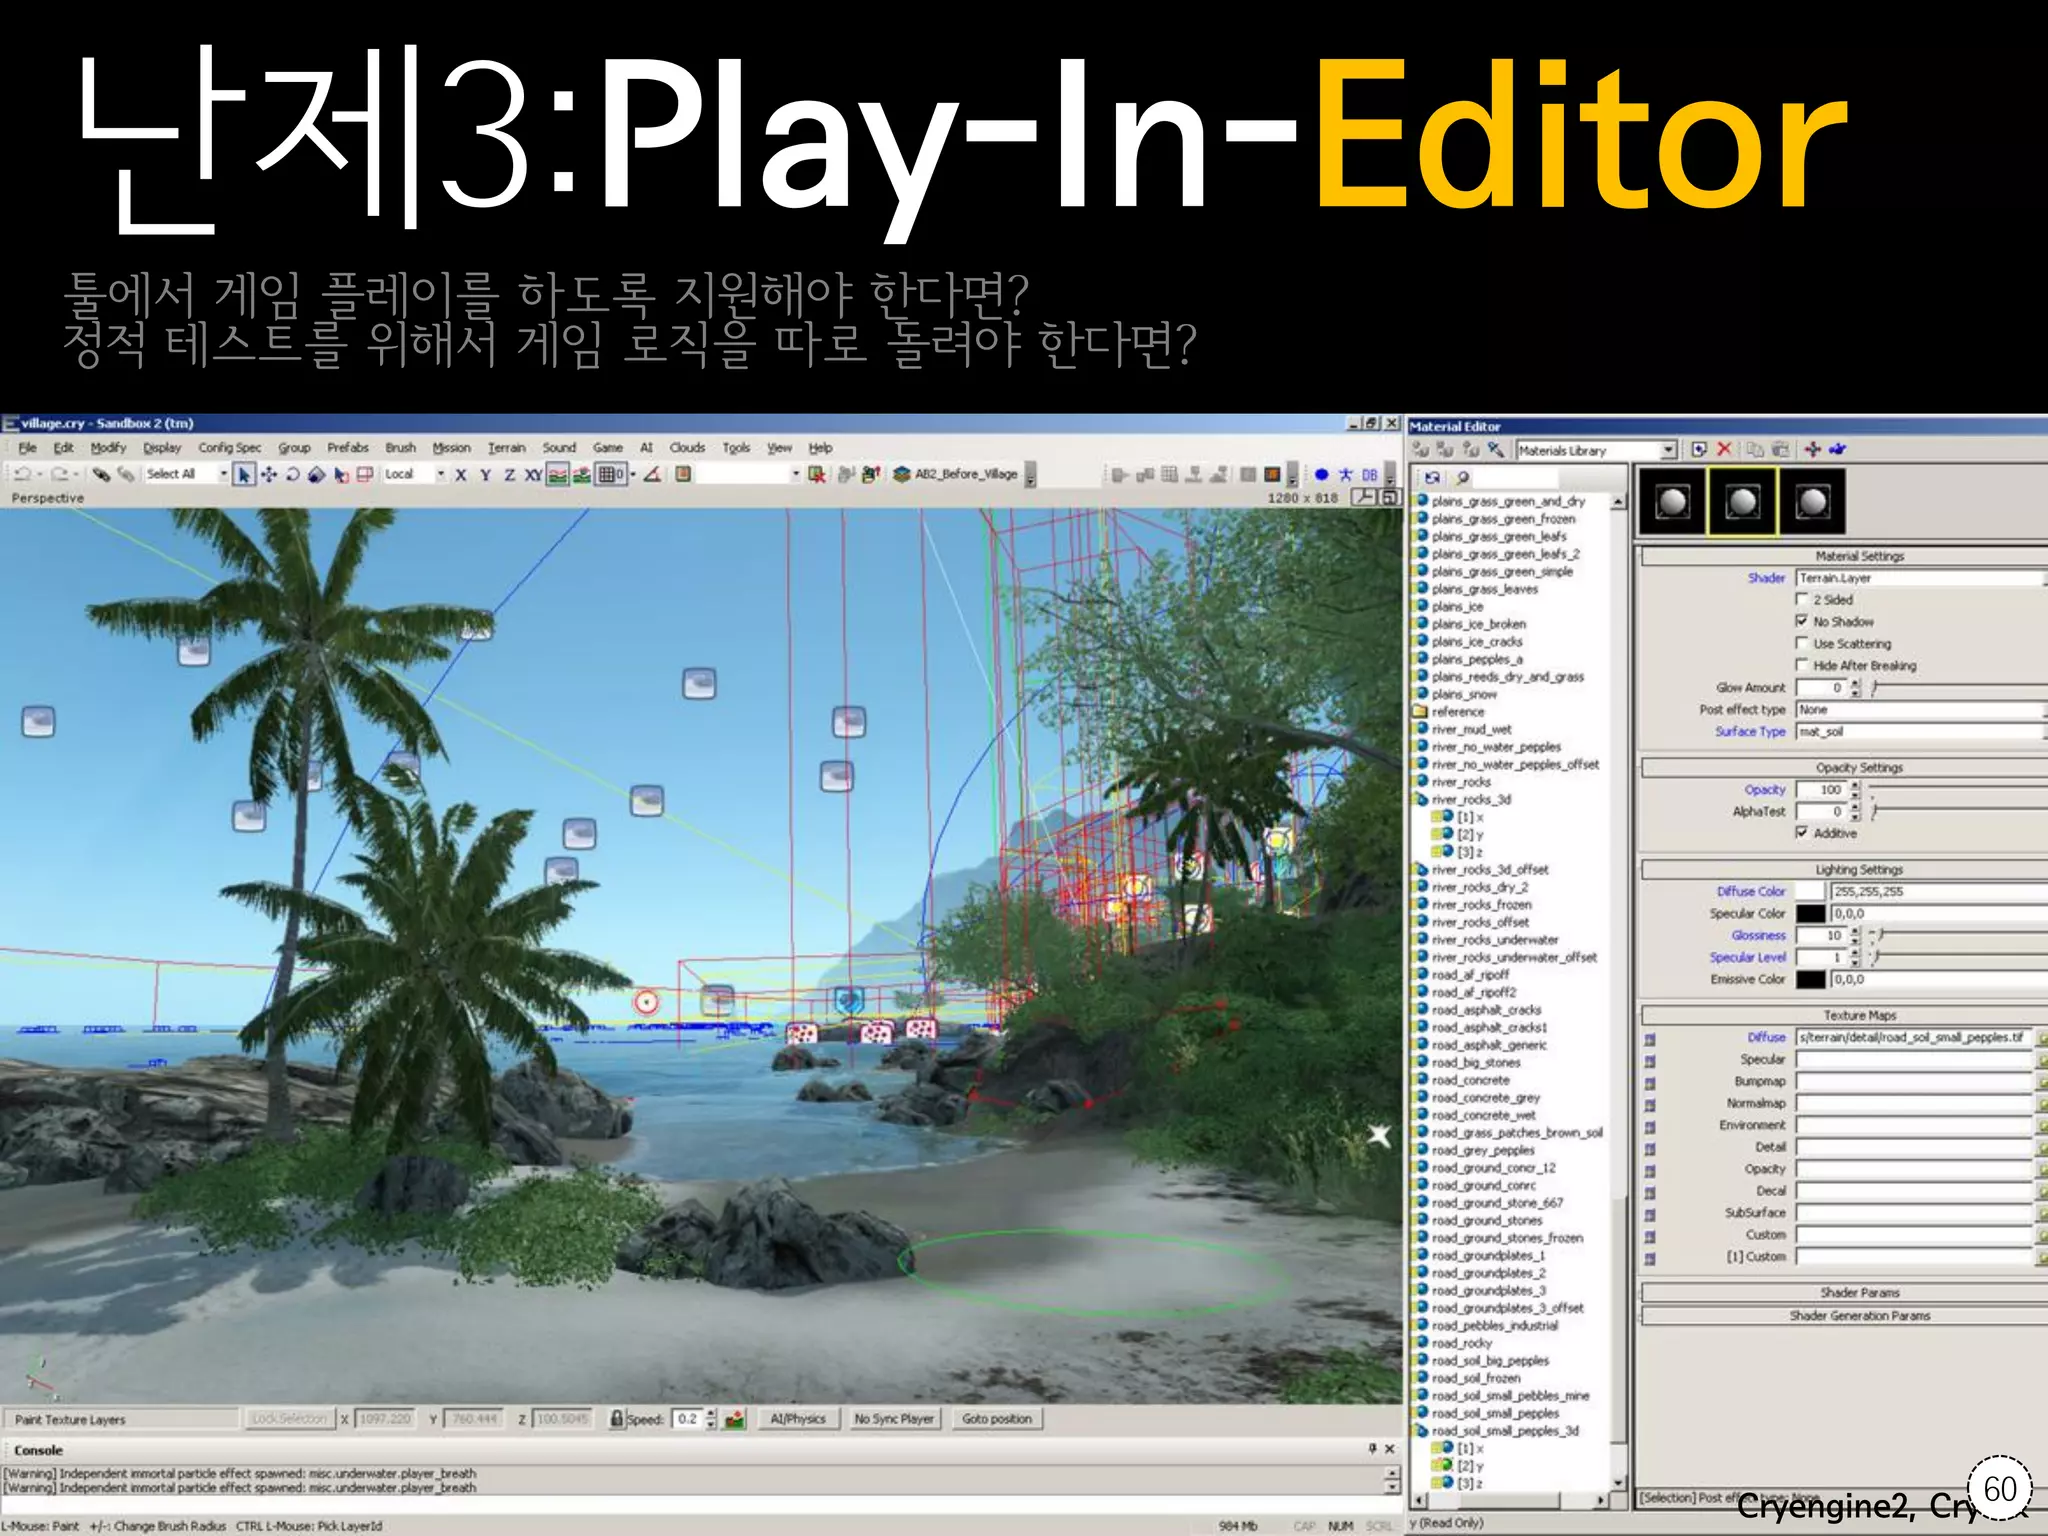Click the Add New Item icon in Material Editor

coord(1699,449)
